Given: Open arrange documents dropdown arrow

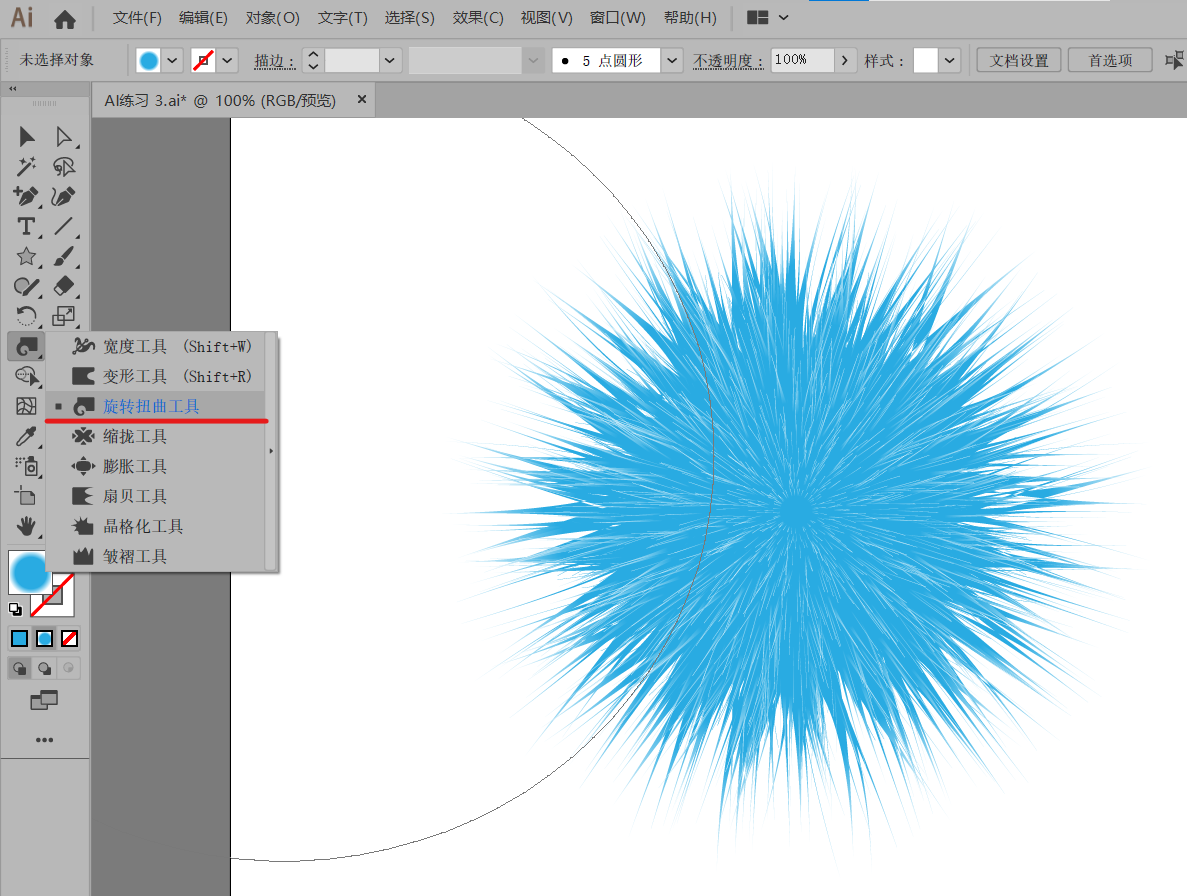Looking at the screenshot, I should pos(784,17).
